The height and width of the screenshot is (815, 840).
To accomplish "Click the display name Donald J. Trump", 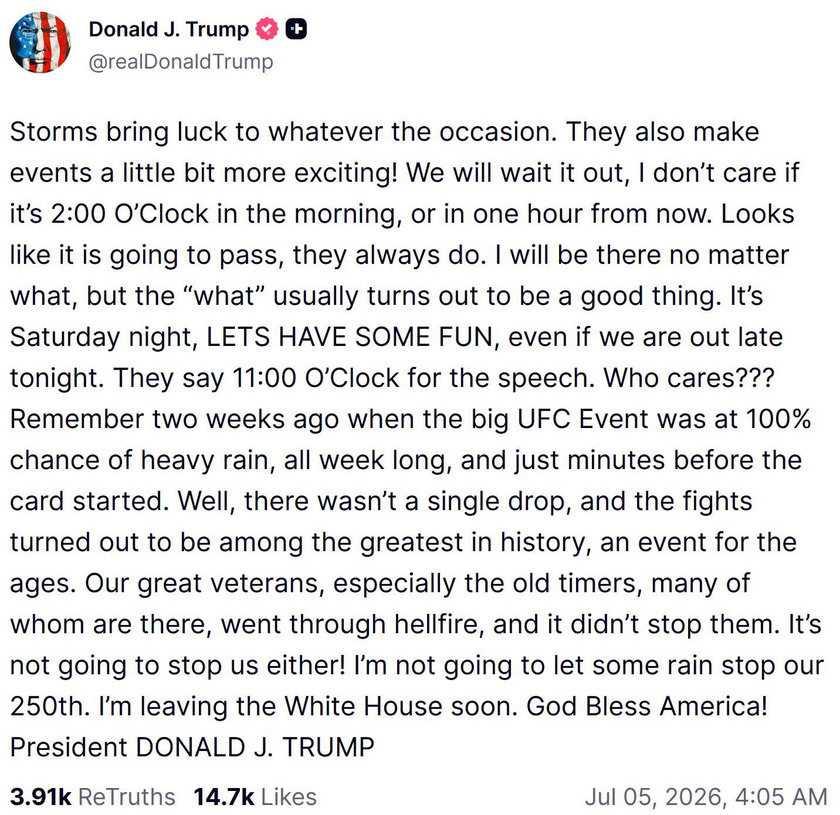I will pos(169,29).
